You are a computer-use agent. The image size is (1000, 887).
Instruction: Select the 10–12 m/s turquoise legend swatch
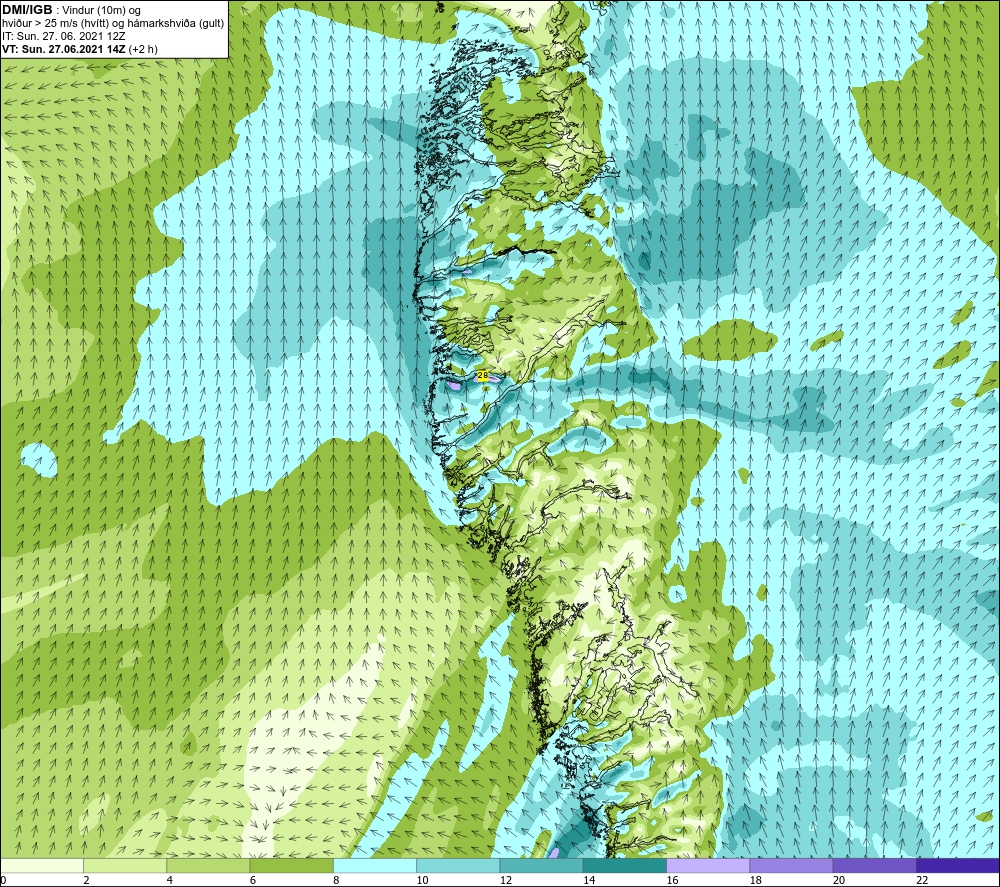(x=458, y=865)
